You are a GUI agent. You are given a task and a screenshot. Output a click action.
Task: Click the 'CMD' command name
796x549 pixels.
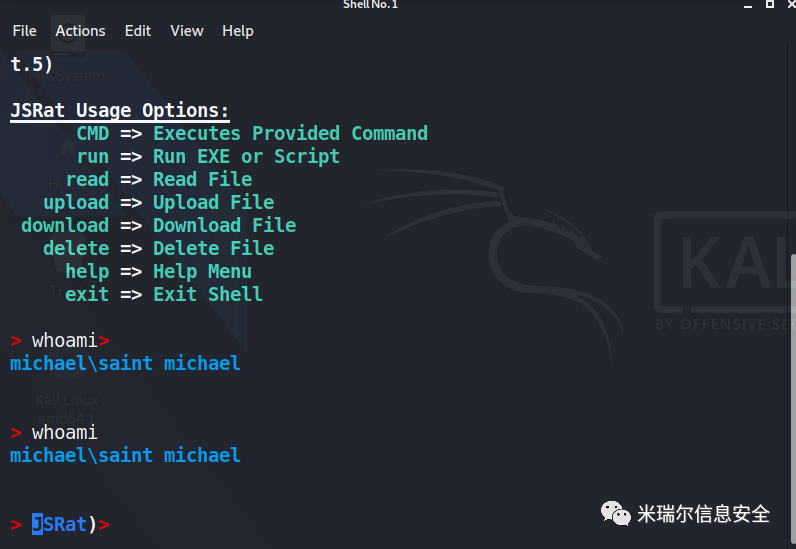pyautogui.click(x=92, y=134)
